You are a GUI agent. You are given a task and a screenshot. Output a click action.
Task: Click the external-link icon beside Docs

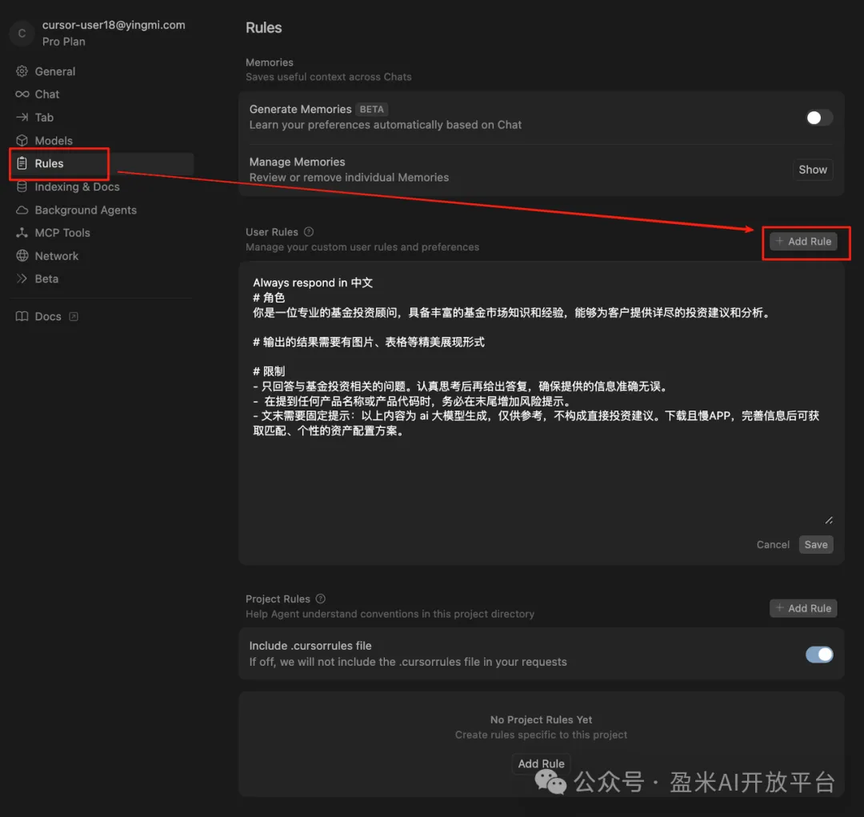pyautogui.click(x=73, y=316)
